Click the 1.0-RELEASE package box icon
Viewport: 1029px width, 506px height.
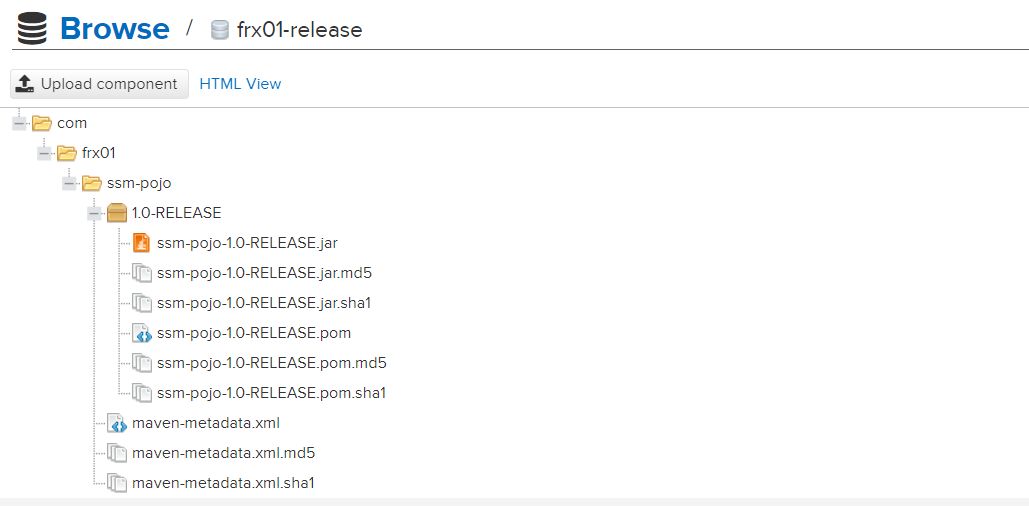point(117,213)
